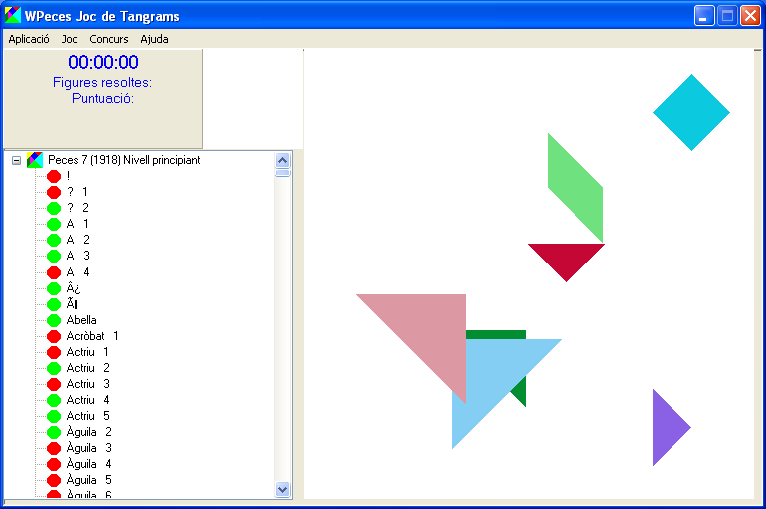Click the red dot next to Actriu 1
Viewport: 766px width, 509px height.
click(54, 352)
